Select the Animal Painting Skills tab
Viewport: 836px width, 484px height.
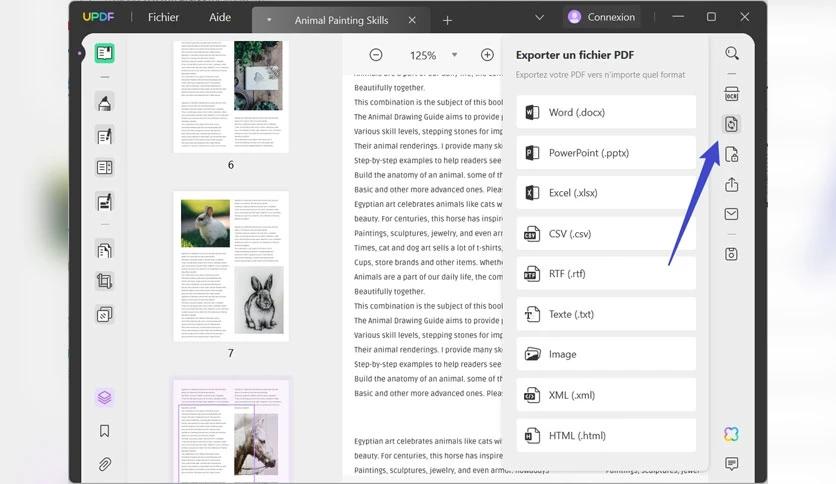(x=341, y=20)
